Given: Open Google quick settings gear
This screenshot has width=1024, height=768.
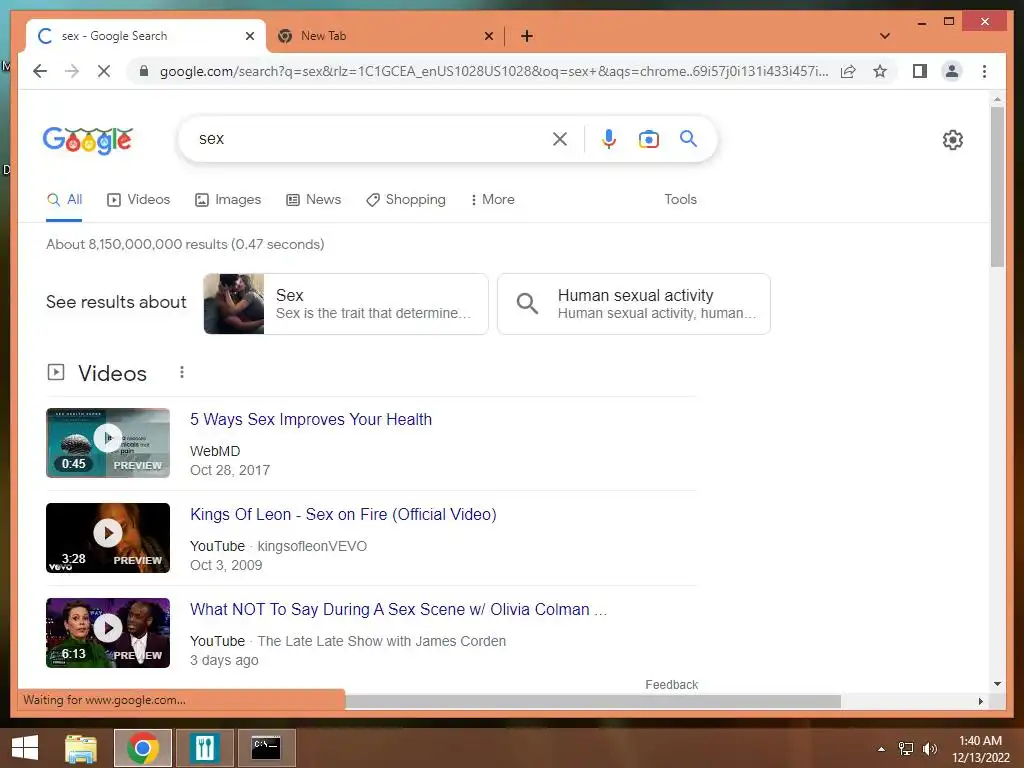Looking at the screenshot, I should pos(952,139).
